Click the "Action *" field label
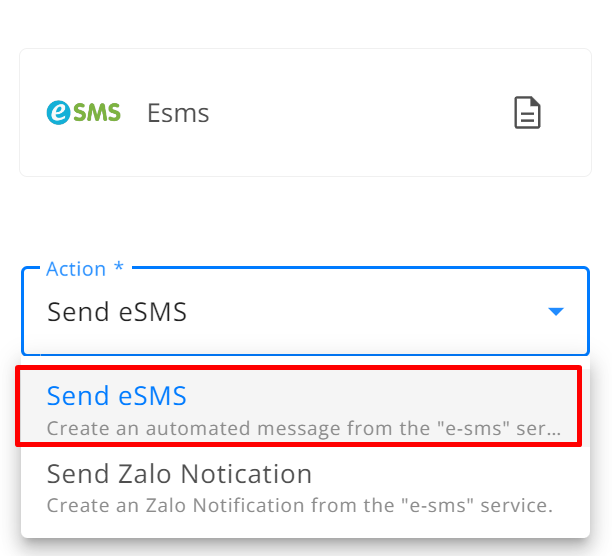This screenshot has height=556, width=612. click(x=85, y=269)
